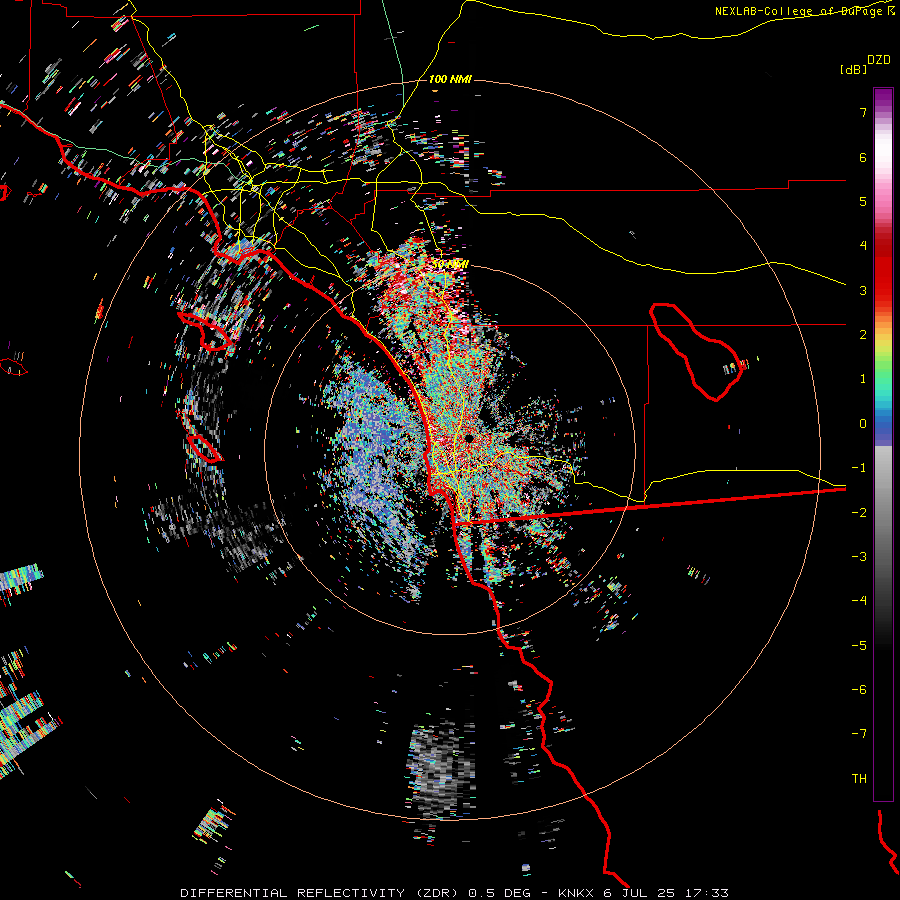Viewport: 900px width, 900px height.
Task: Pick the purple band atop the color bar
Action: click(x=883, y=98)
